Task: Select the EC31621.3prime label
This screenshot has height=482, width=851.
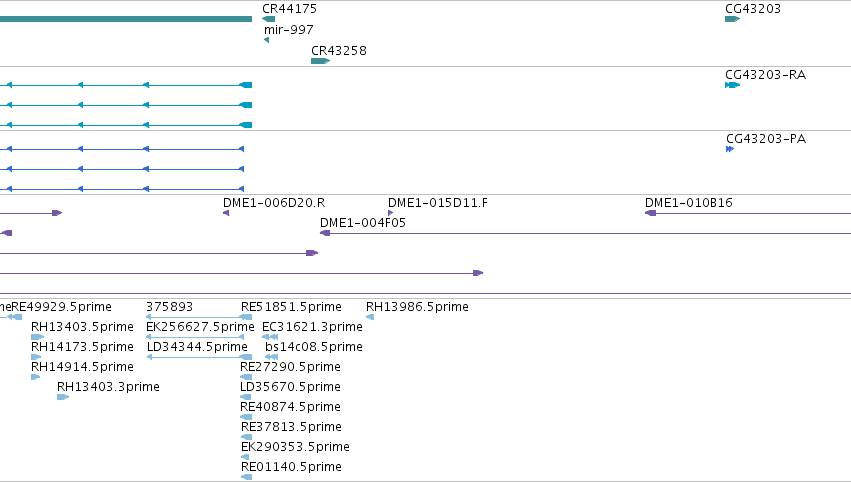Action: pyautogui.click(x=312, y=327)
